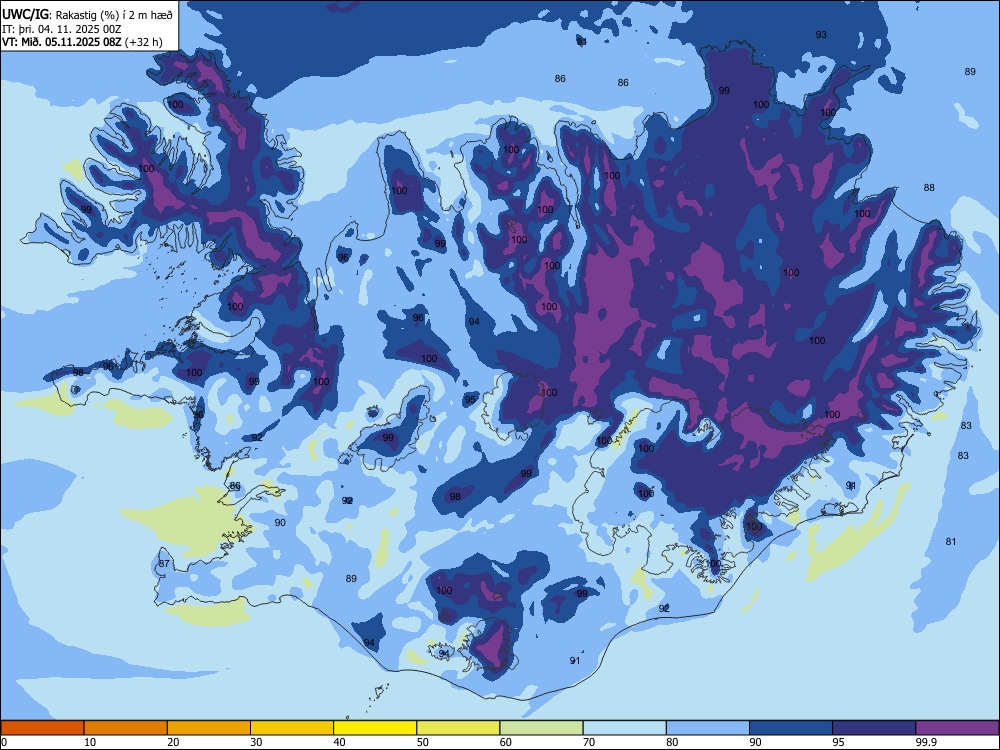Select the yellow-green 50–60 legend swatch
Screen dimensions: 1000x750
(x=458, y=728)
